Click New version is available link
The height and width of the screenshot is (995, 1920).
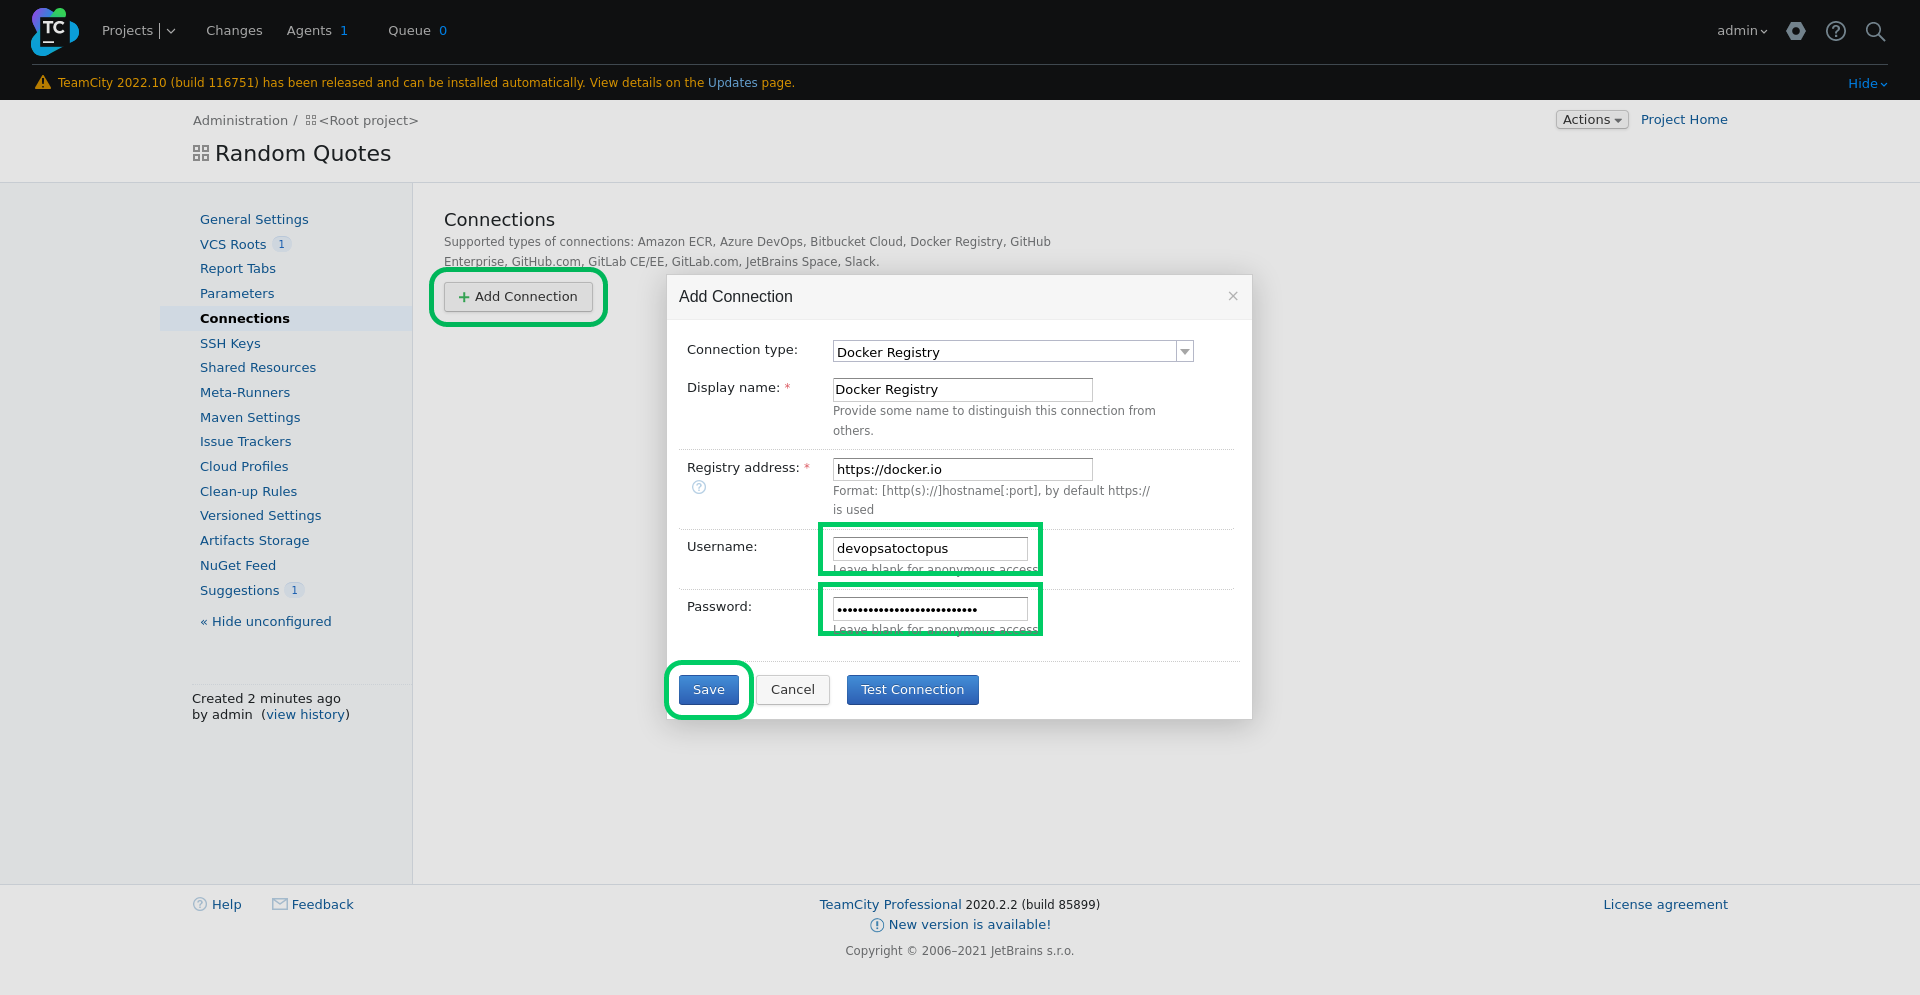(970, 925)
